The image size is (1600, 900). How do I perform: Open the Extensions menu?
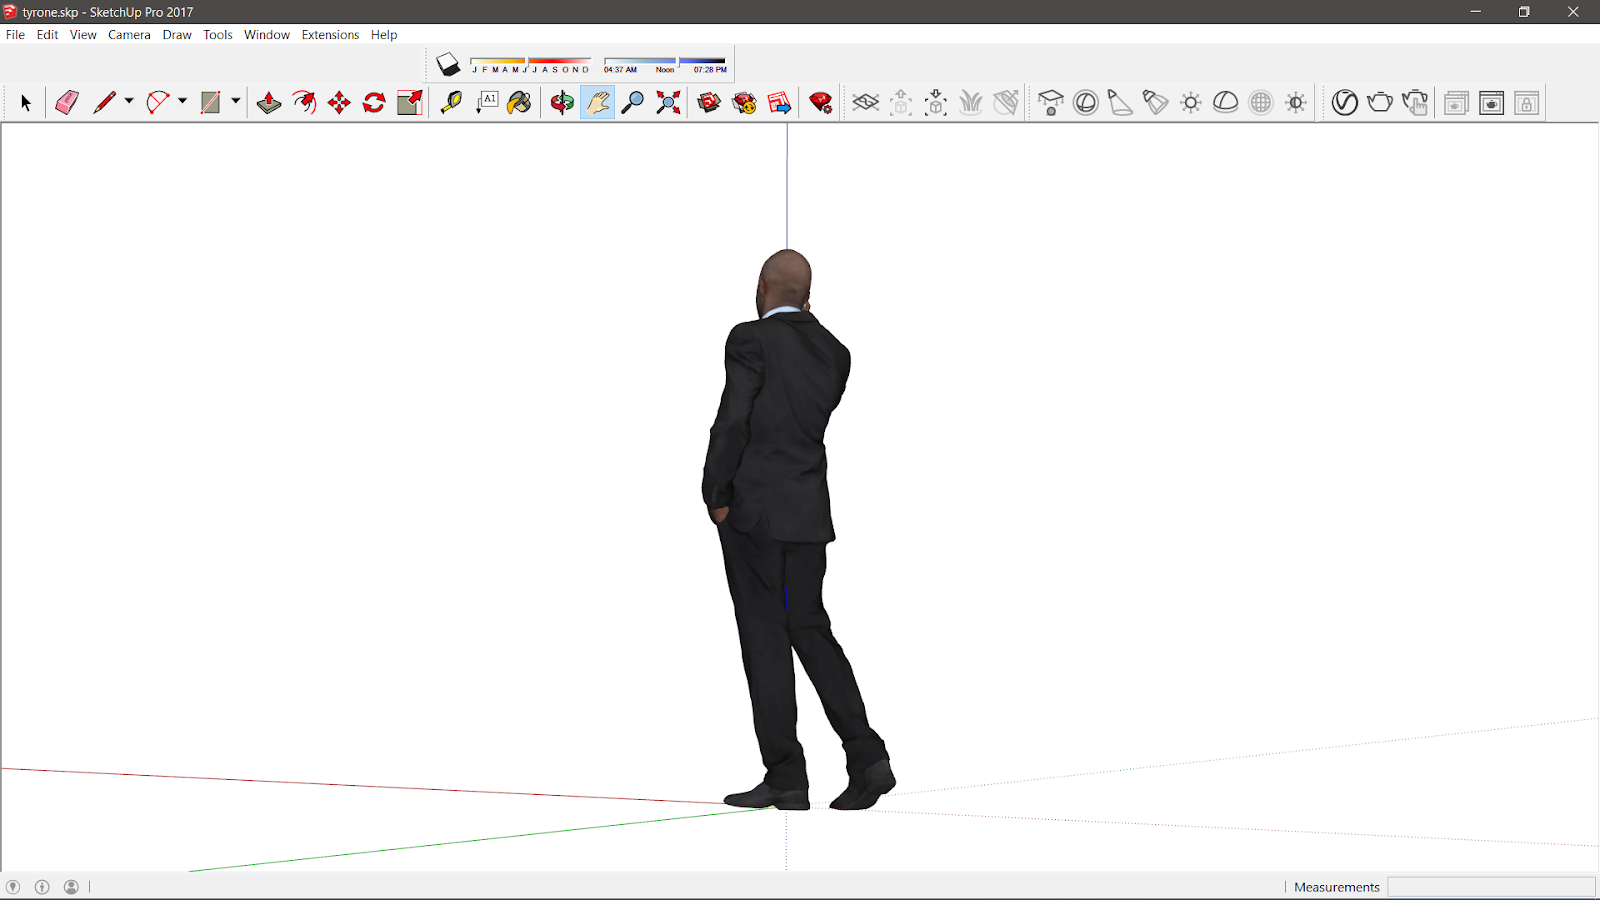point(330,34)
